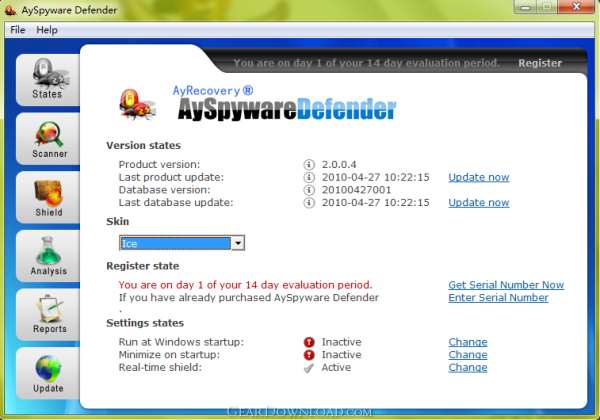
Task: Go to the Shield section
Action: tap(47, 197)
